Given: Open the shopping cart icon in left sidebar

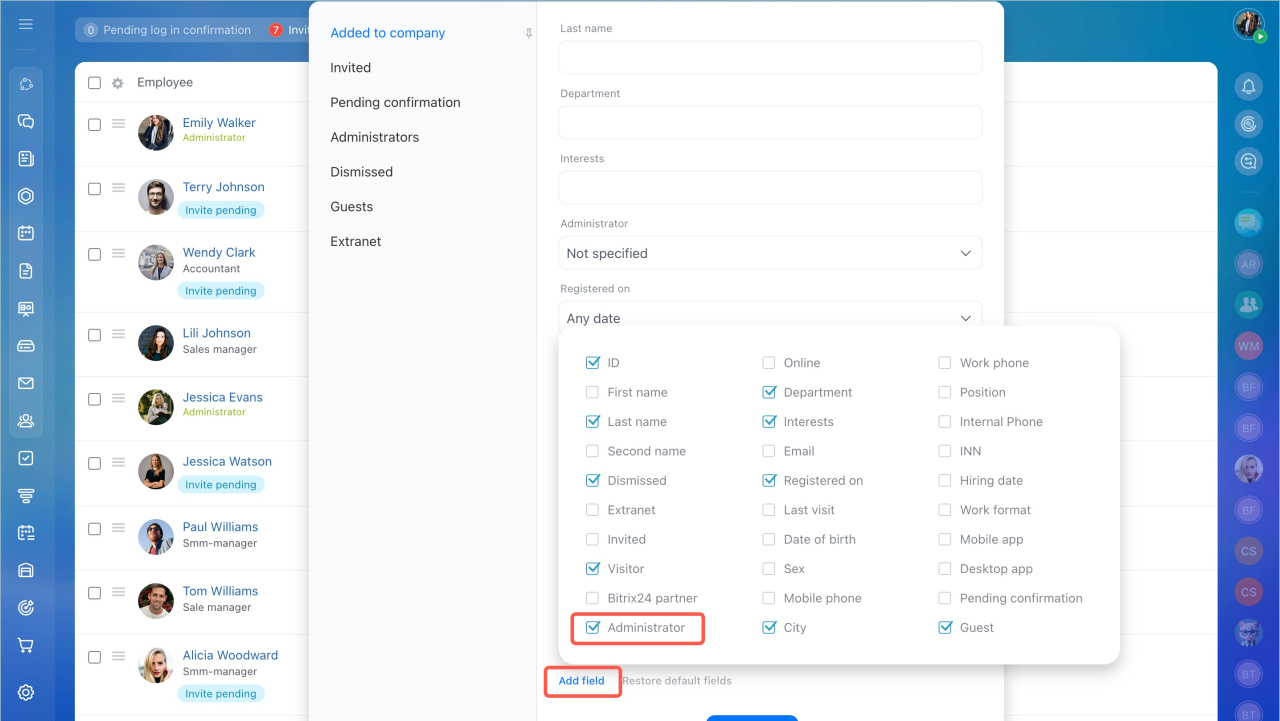Looking at the screenshot, I should [26, 645].
